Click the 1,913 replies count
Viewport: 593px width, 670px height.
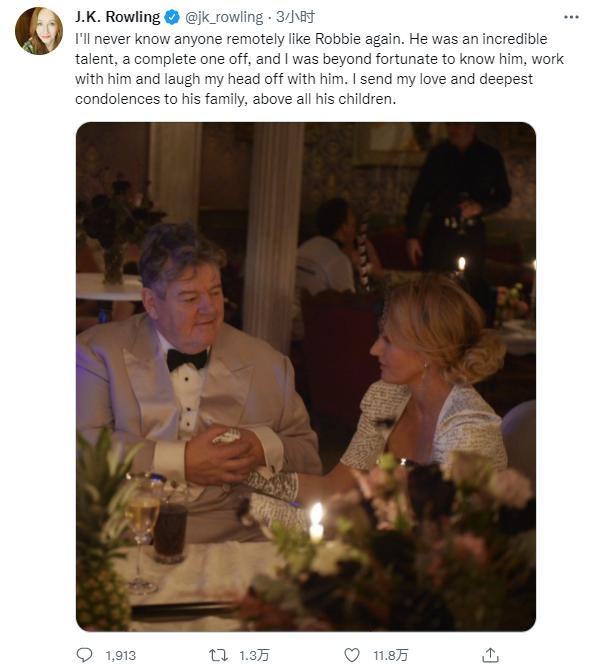click(120, 655)
